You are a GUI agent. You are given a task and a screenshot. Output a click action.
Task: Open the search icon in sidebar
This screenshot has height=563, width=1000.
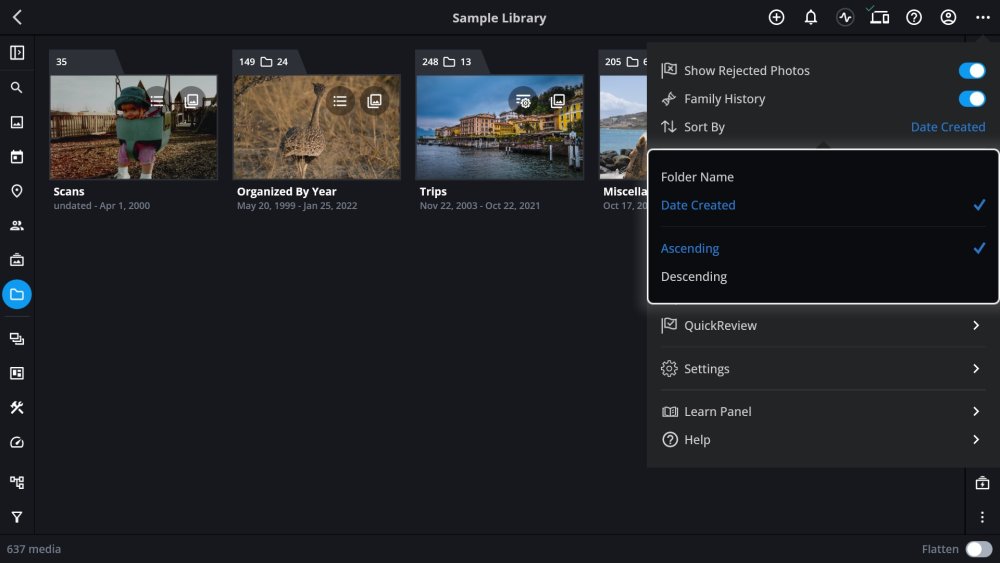point(17,88)
